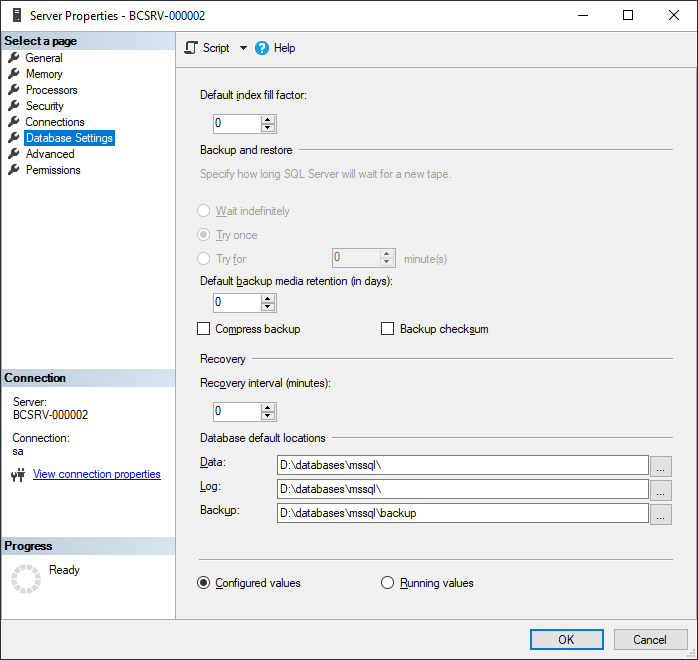Browse for the Log default location
This screenshot has width=698, height=660.
[661, 490]
